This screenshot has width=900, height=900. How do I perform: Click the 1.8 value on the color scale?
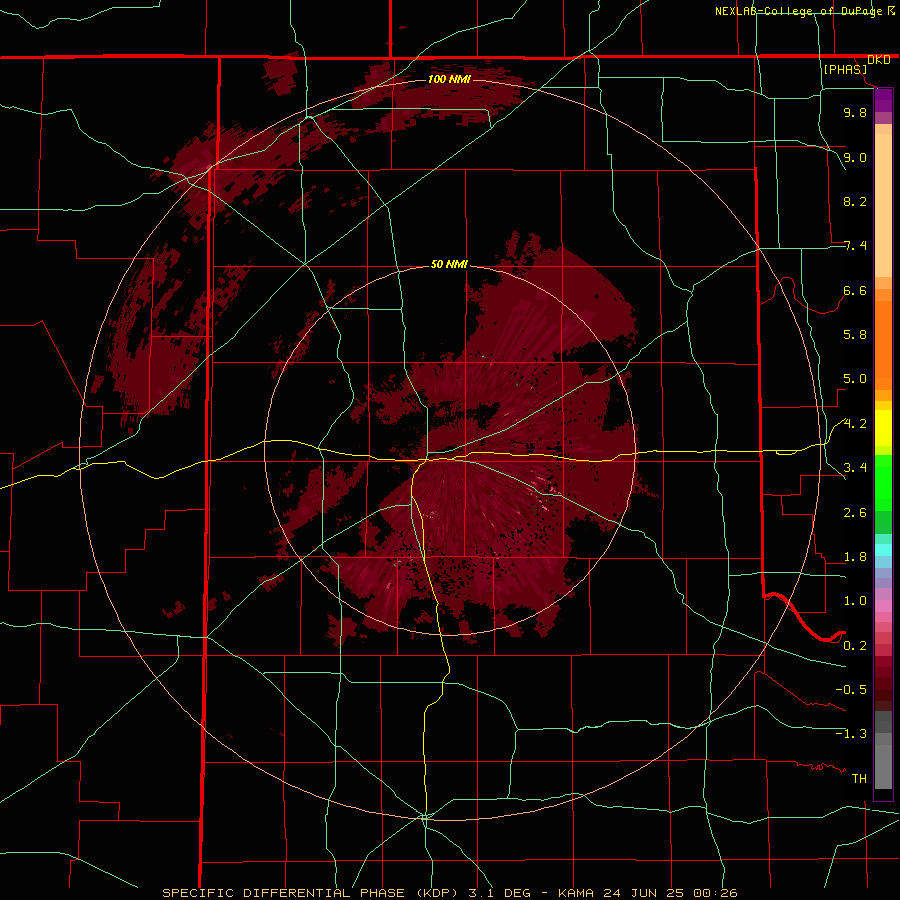855,557
